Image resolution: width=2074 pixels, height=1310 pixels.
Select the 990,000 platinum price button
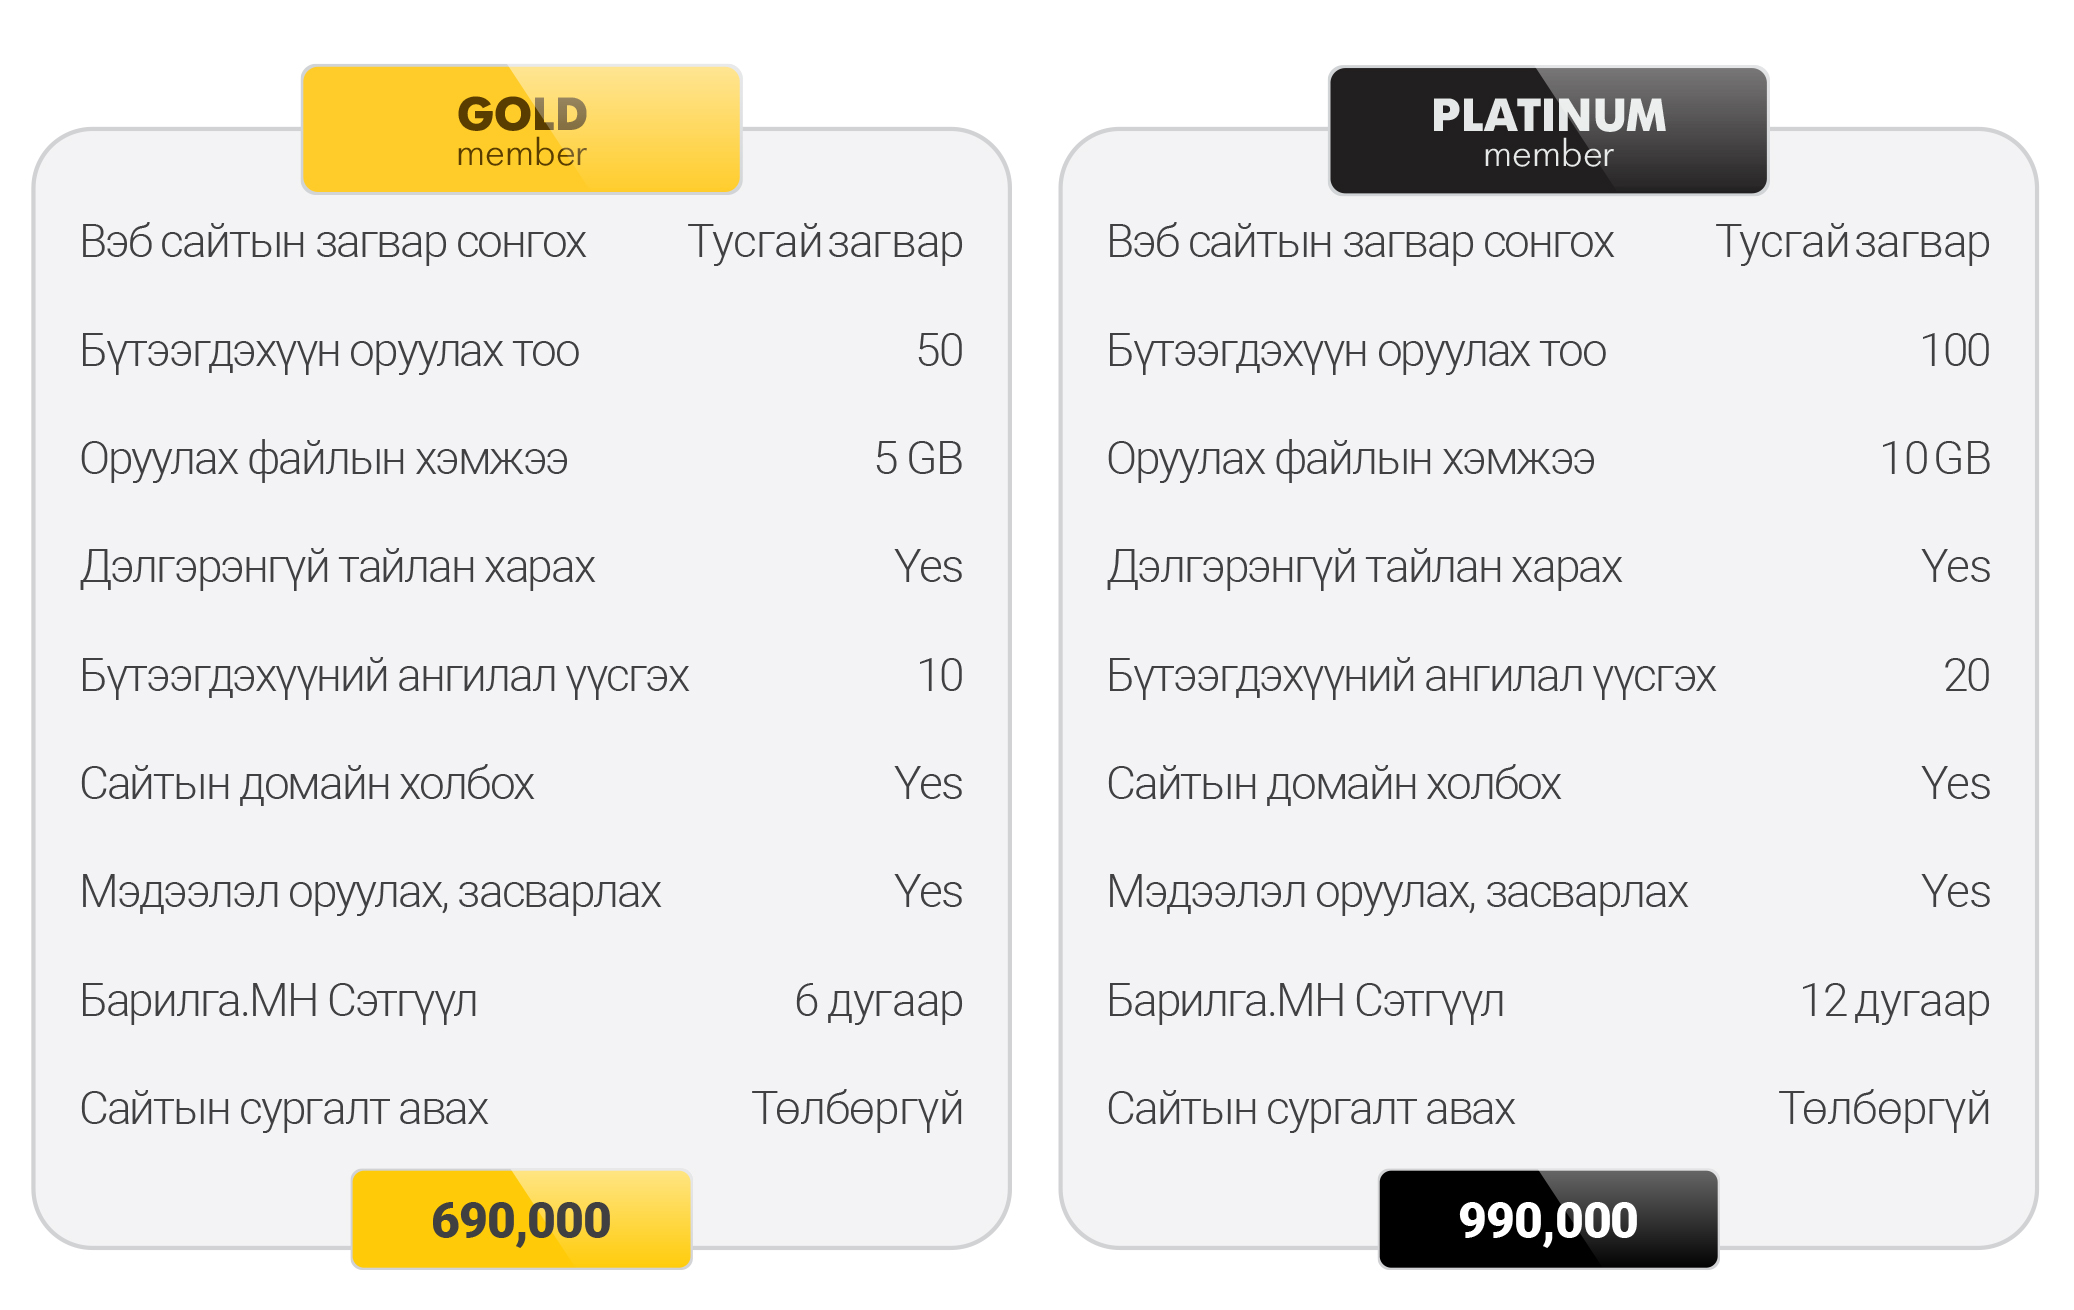1548,1219
